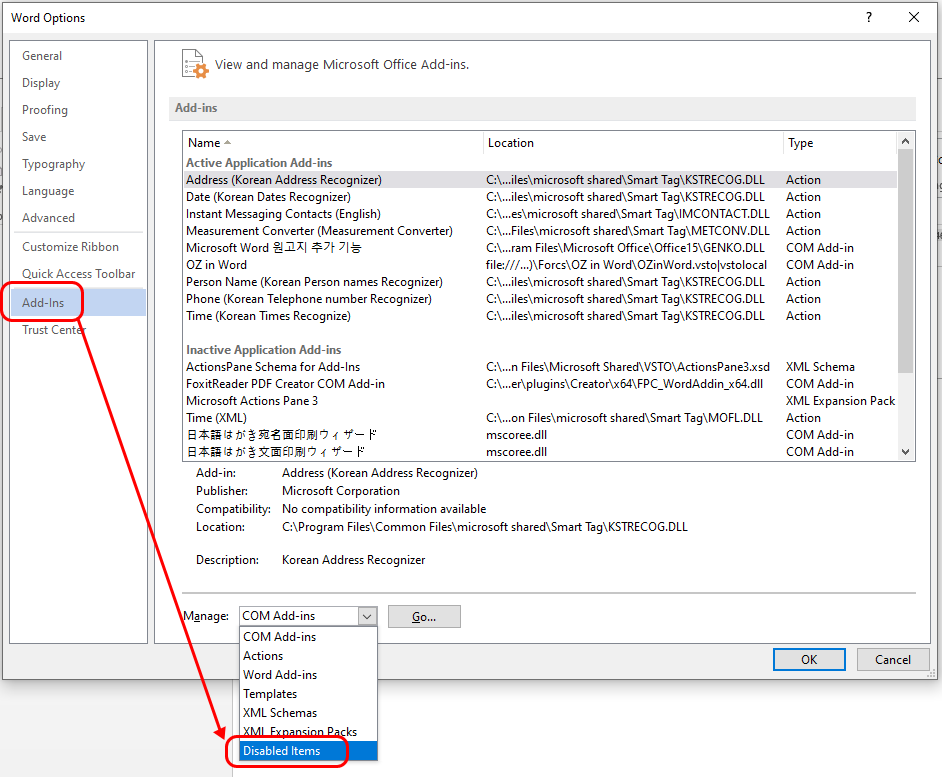Select Person Name (Korean Person names Recognizer)
This screenshot has height=777, width=942.
pos(540,282)
